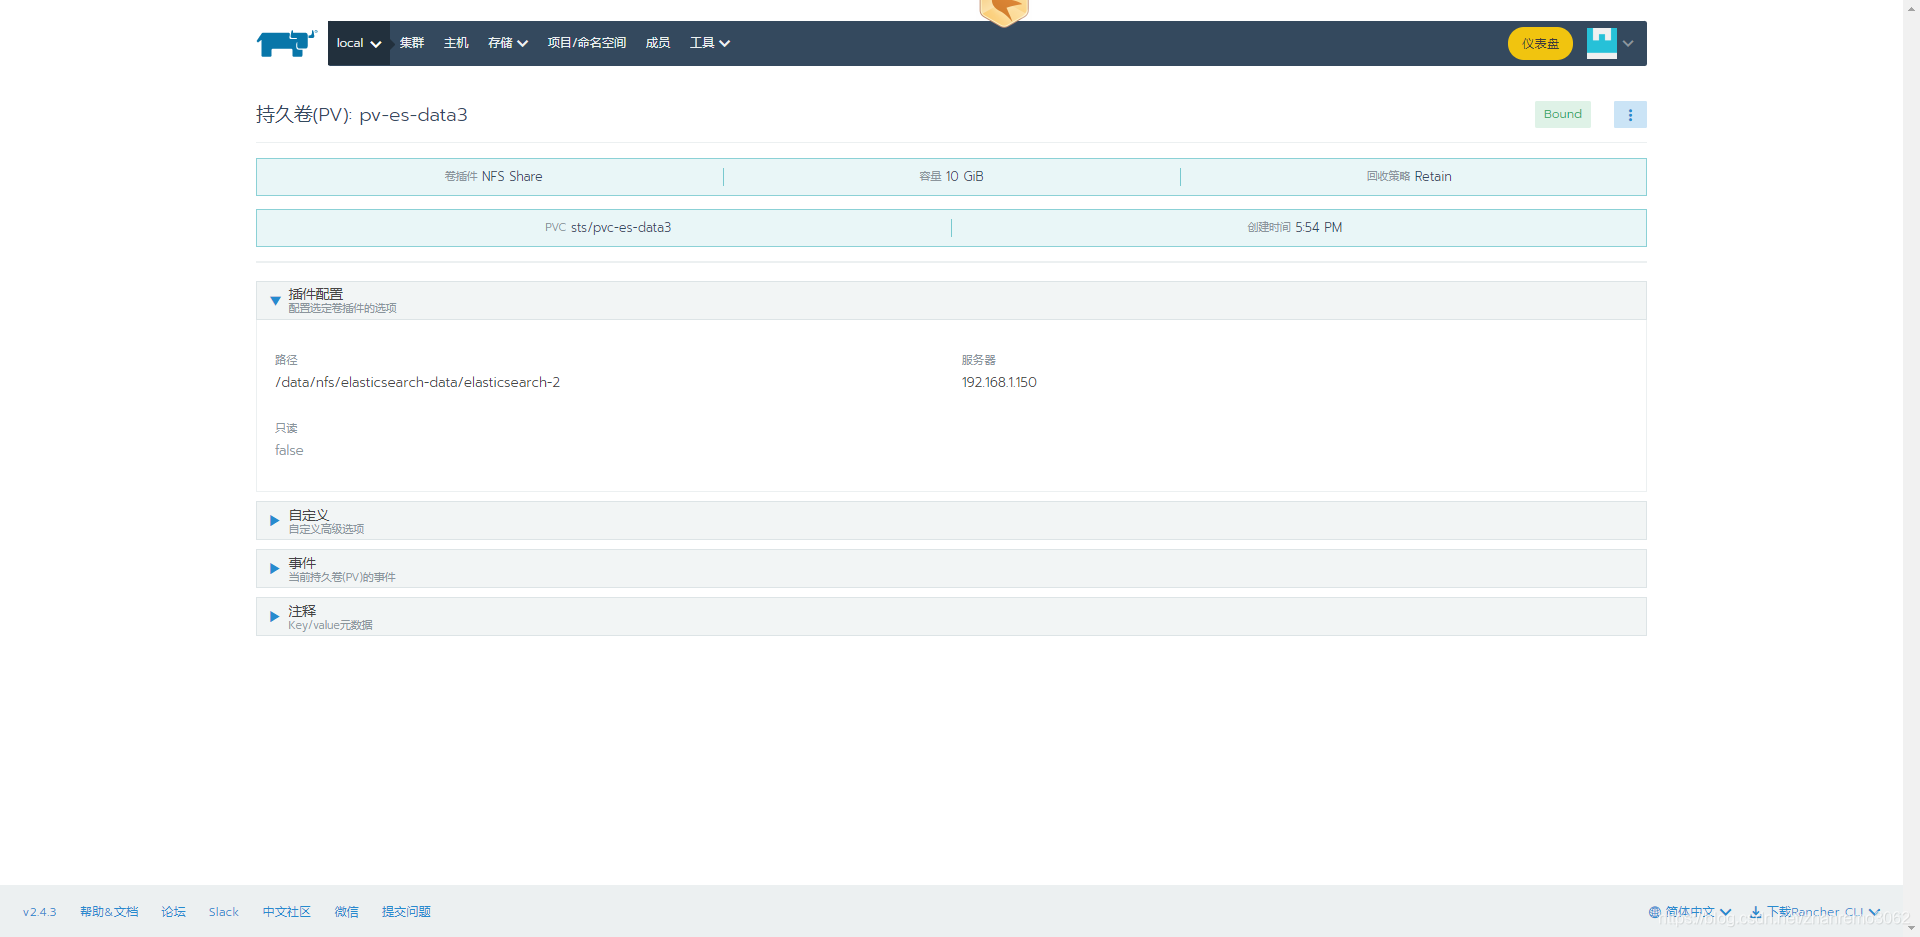Open the 中文社区 link
The image size is (1920, 937).
(x=287, y=912)
